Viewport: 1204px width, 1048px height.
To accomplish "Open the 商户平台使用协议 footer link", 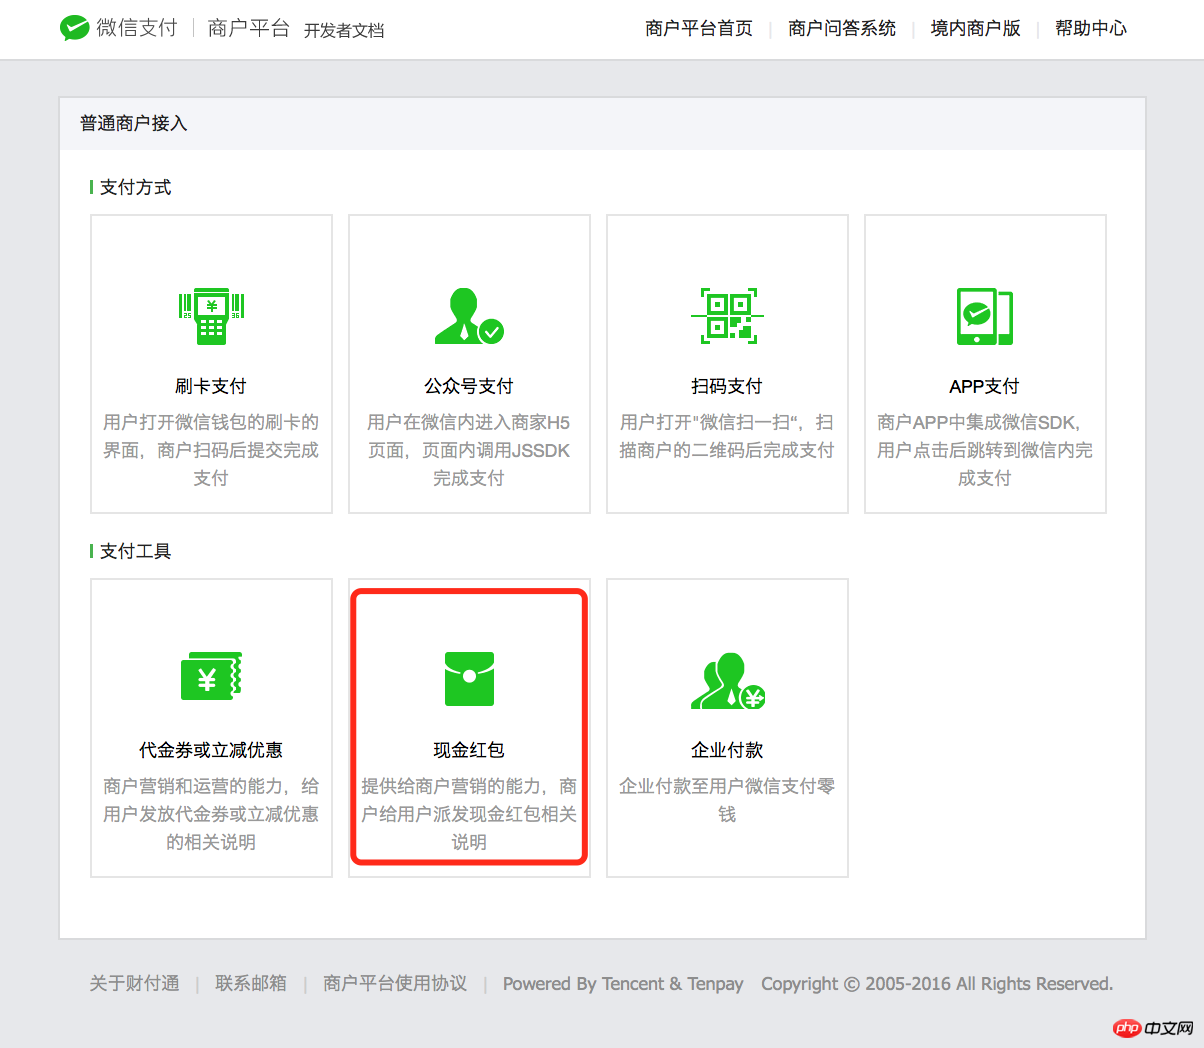I will coord(395,983).
